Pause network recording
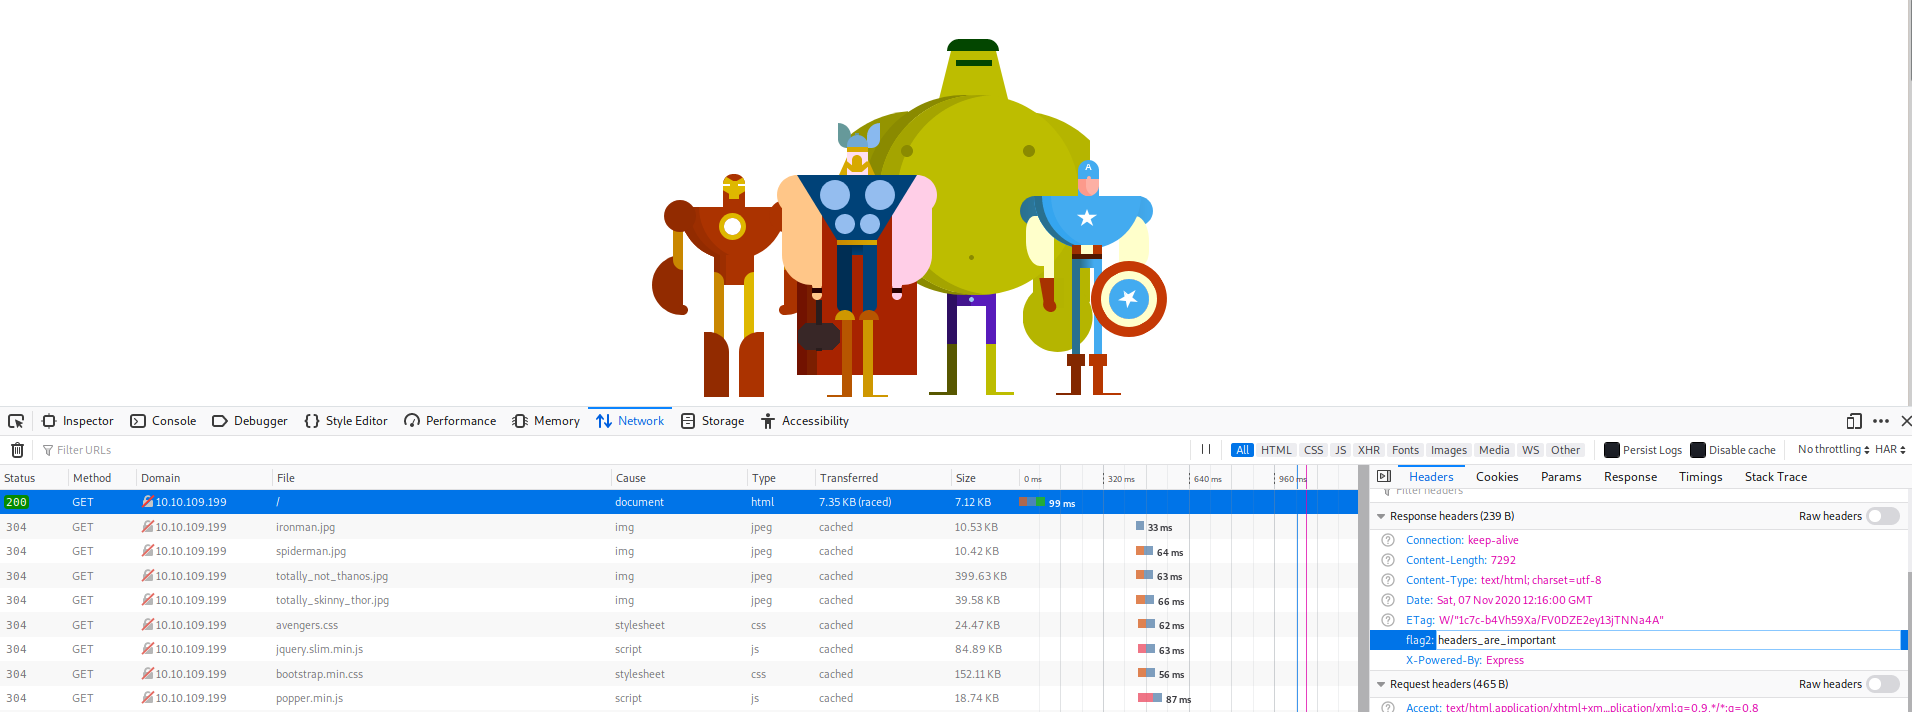This screenshot has height=712, width=1912. click(x=1206, y=450)
